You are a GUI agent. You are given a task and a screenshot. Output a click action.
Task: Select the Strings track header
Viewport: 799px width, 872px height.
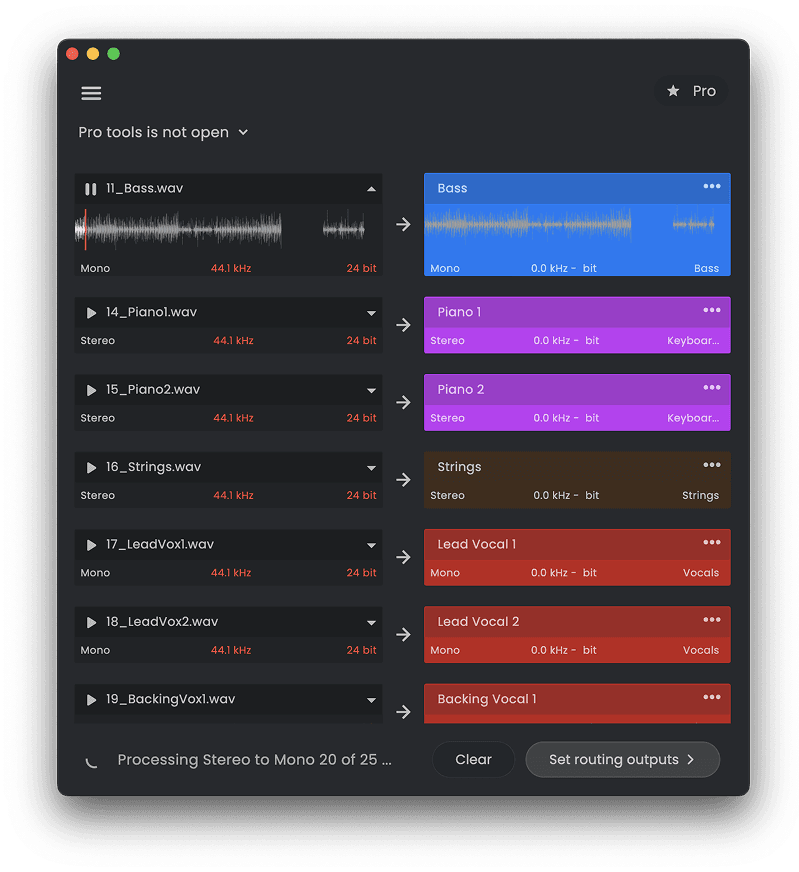(577, 467)
